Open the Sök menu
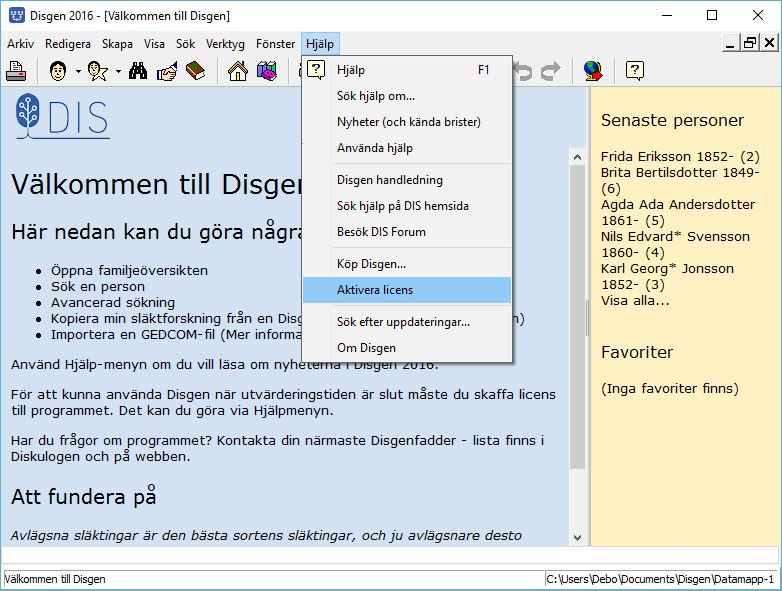 click(186, 44)
